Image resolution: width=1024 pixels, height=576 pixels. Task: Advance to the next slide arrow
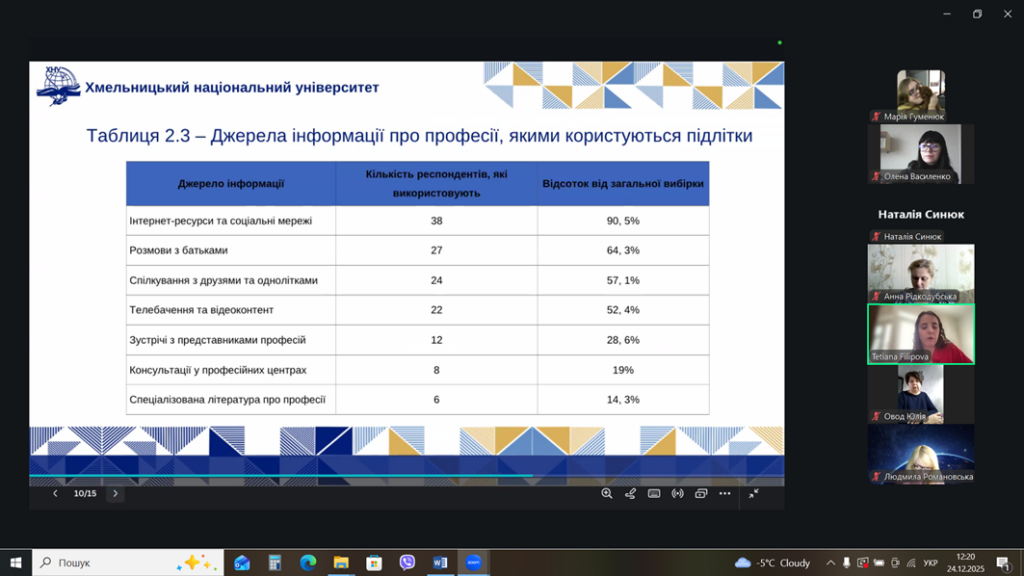pos(115,493)
